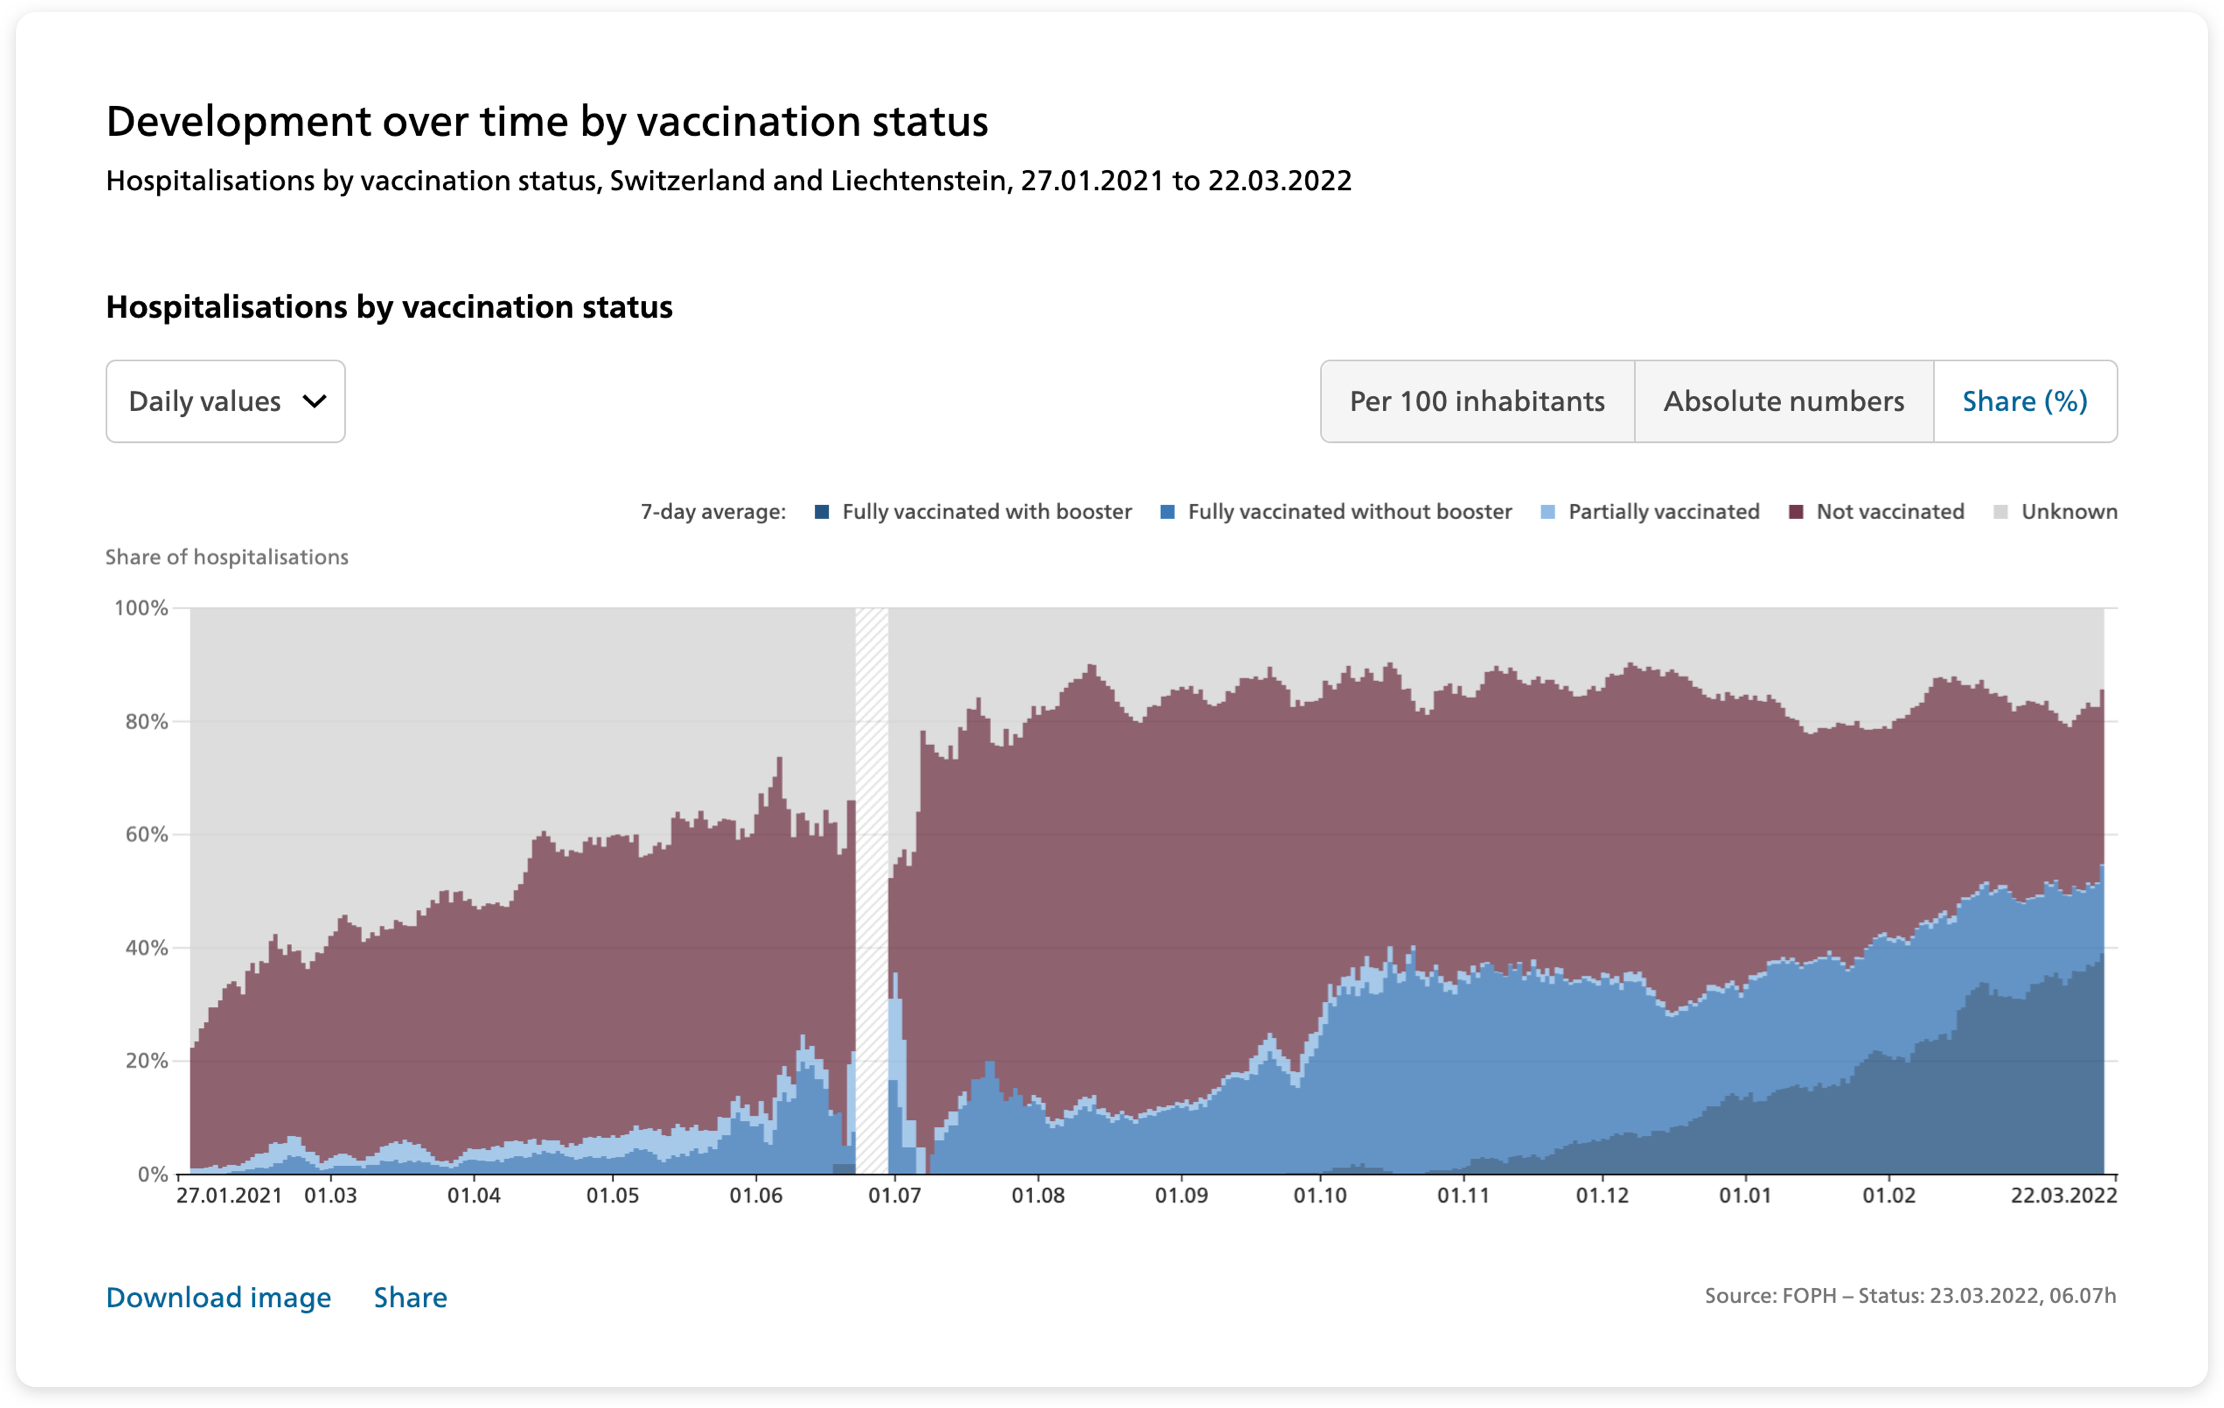Click the grey Unknown legend swatch

pos(2000,512)
